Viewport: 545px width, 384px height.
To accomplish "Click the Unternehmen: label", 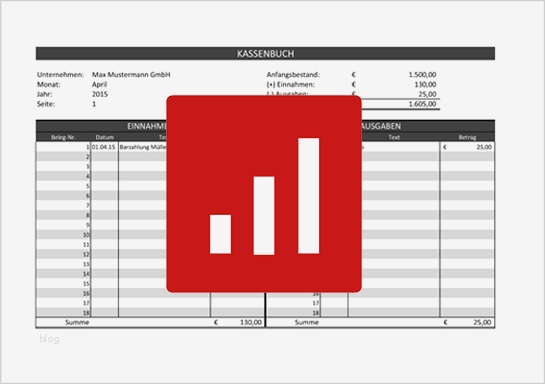I will pyautogui.click(x=60, y=75).
